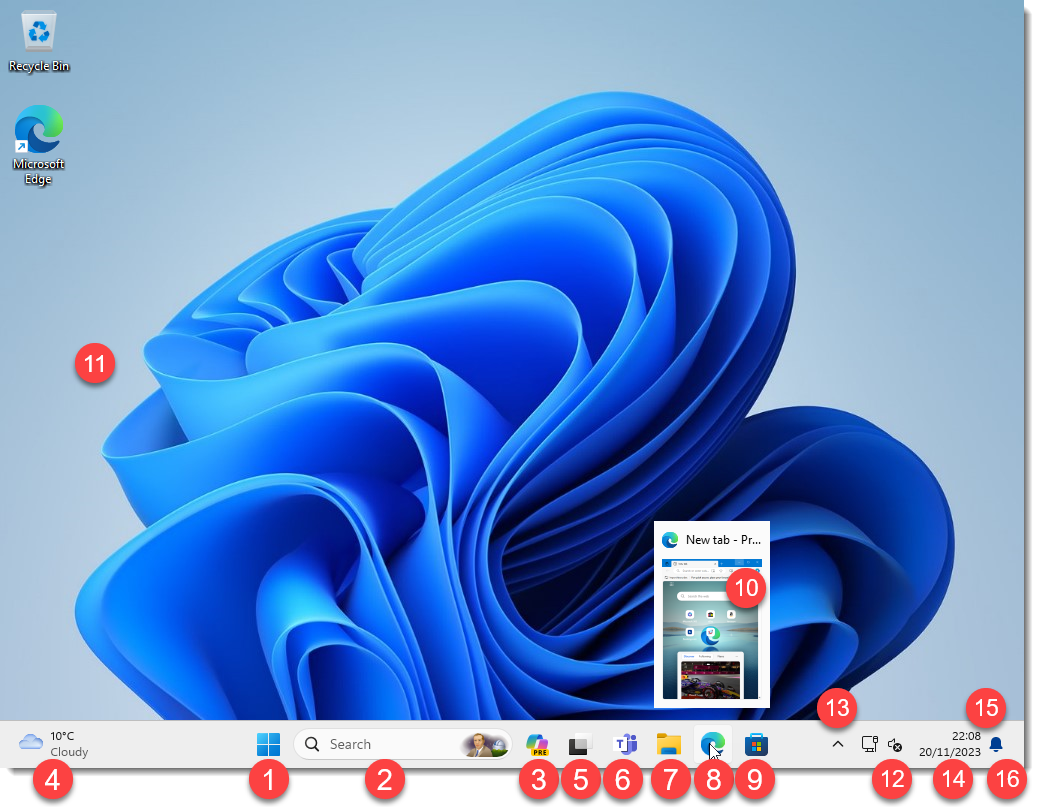The image size is (1039, 807).
Task: Open Task View from the taskbar
Action: [x=580, y=744]
